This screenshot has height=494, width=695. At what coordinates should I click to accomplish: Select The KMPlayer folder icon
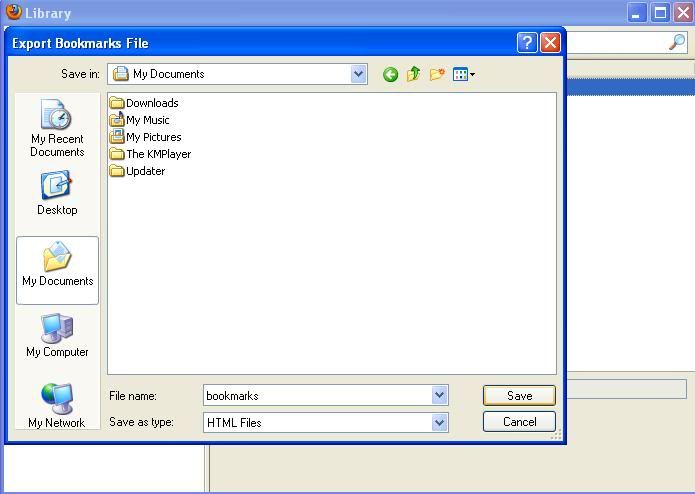click(117, 154)
